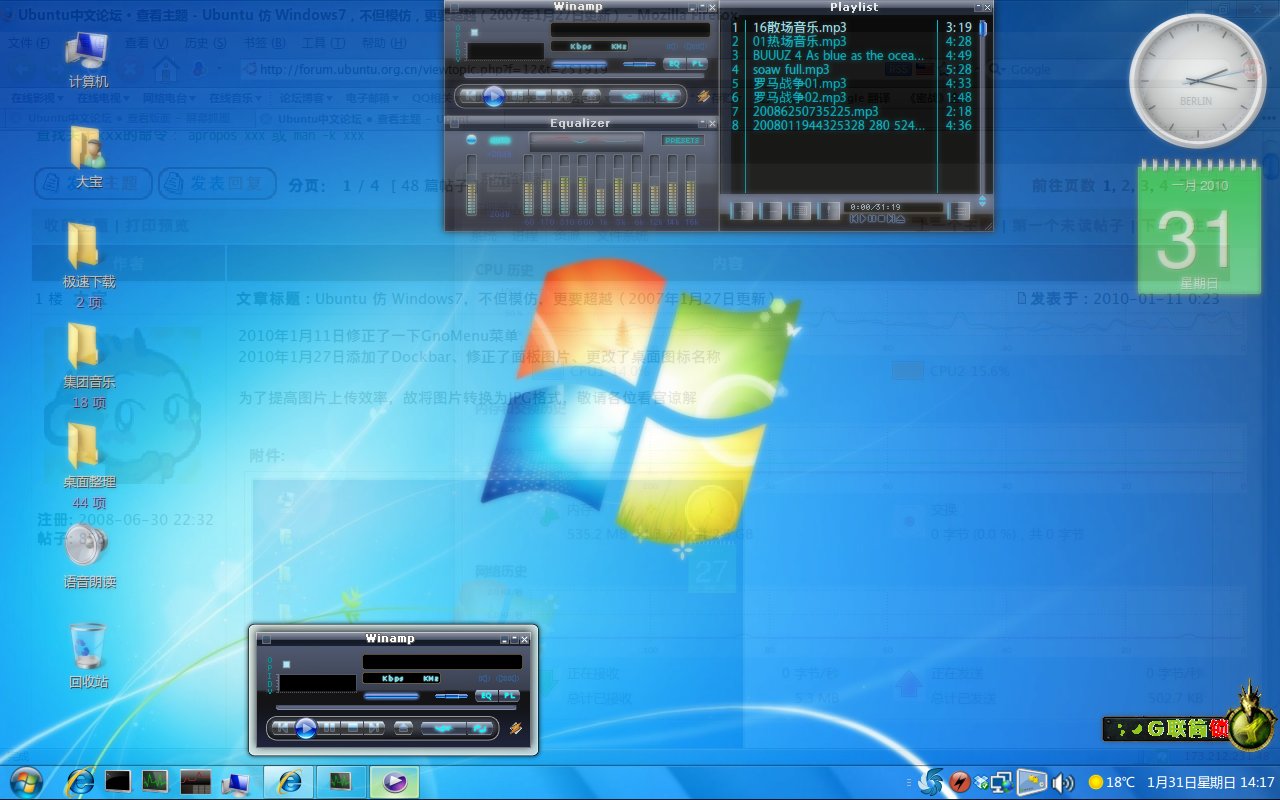
Task: Click the speaker volume icon in system tray
Action: click(x=1063, y=782)
